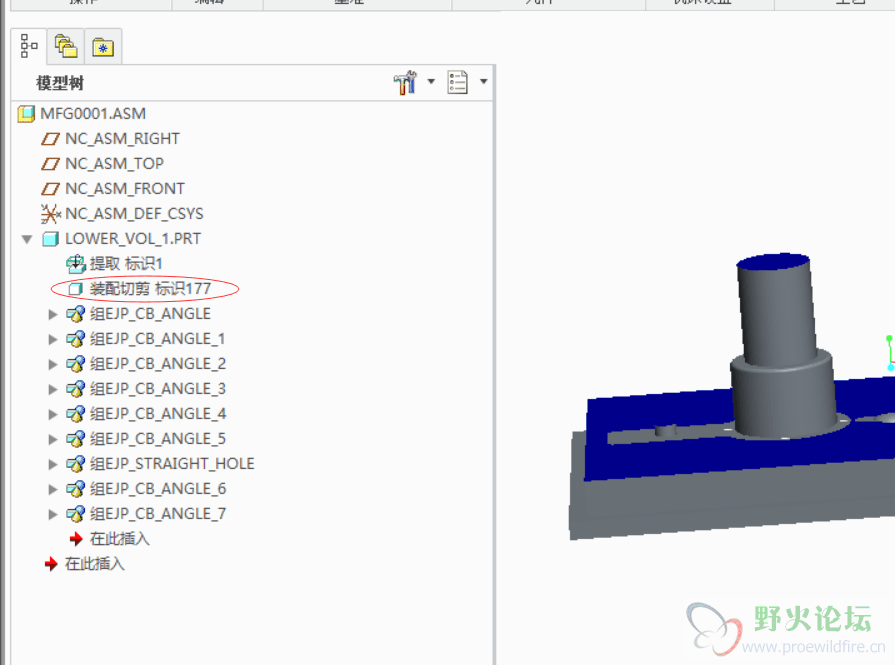This screenshot has height=665, width=895.
Task: Expand the 组EJP_CB_ANGLE_1 group
Action: (x=53, y=339)
